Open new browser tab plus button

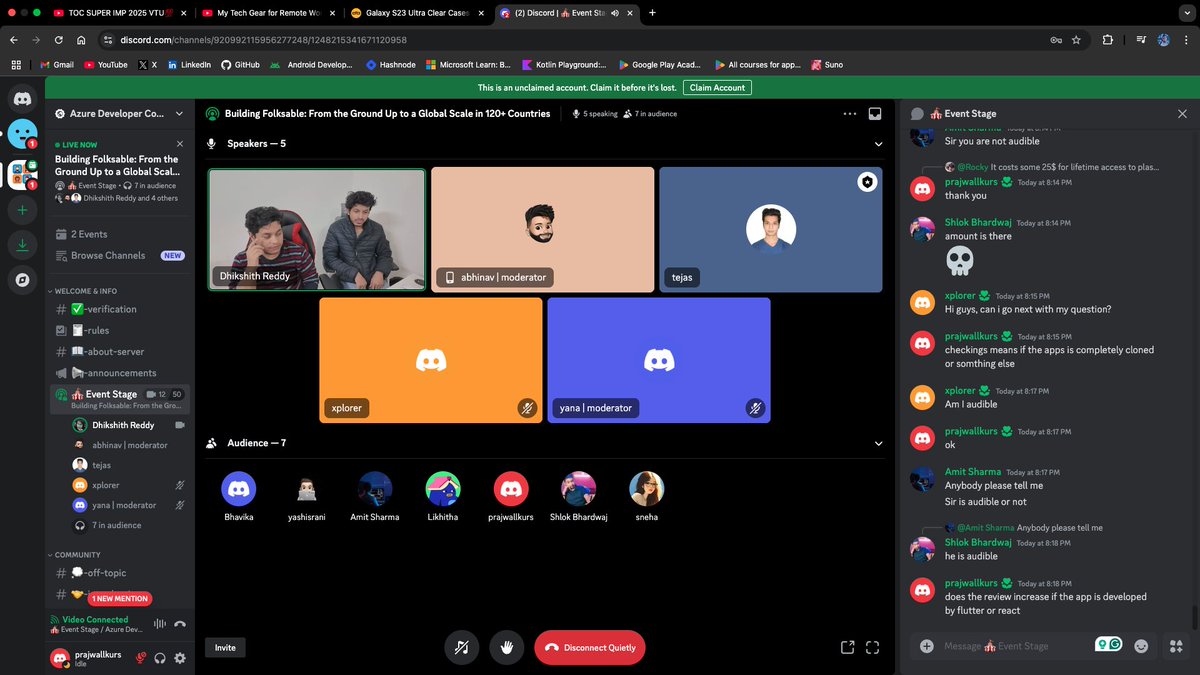tap(653, 13)
